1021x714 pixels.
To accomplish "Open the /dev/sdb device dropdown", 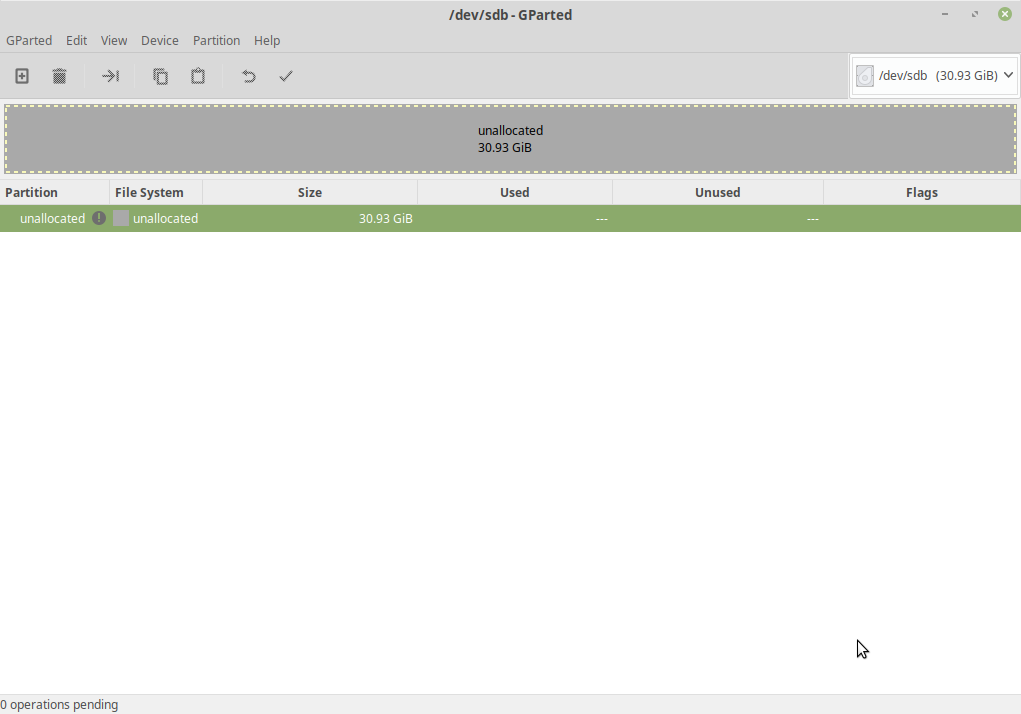I will tap(934, 76).
